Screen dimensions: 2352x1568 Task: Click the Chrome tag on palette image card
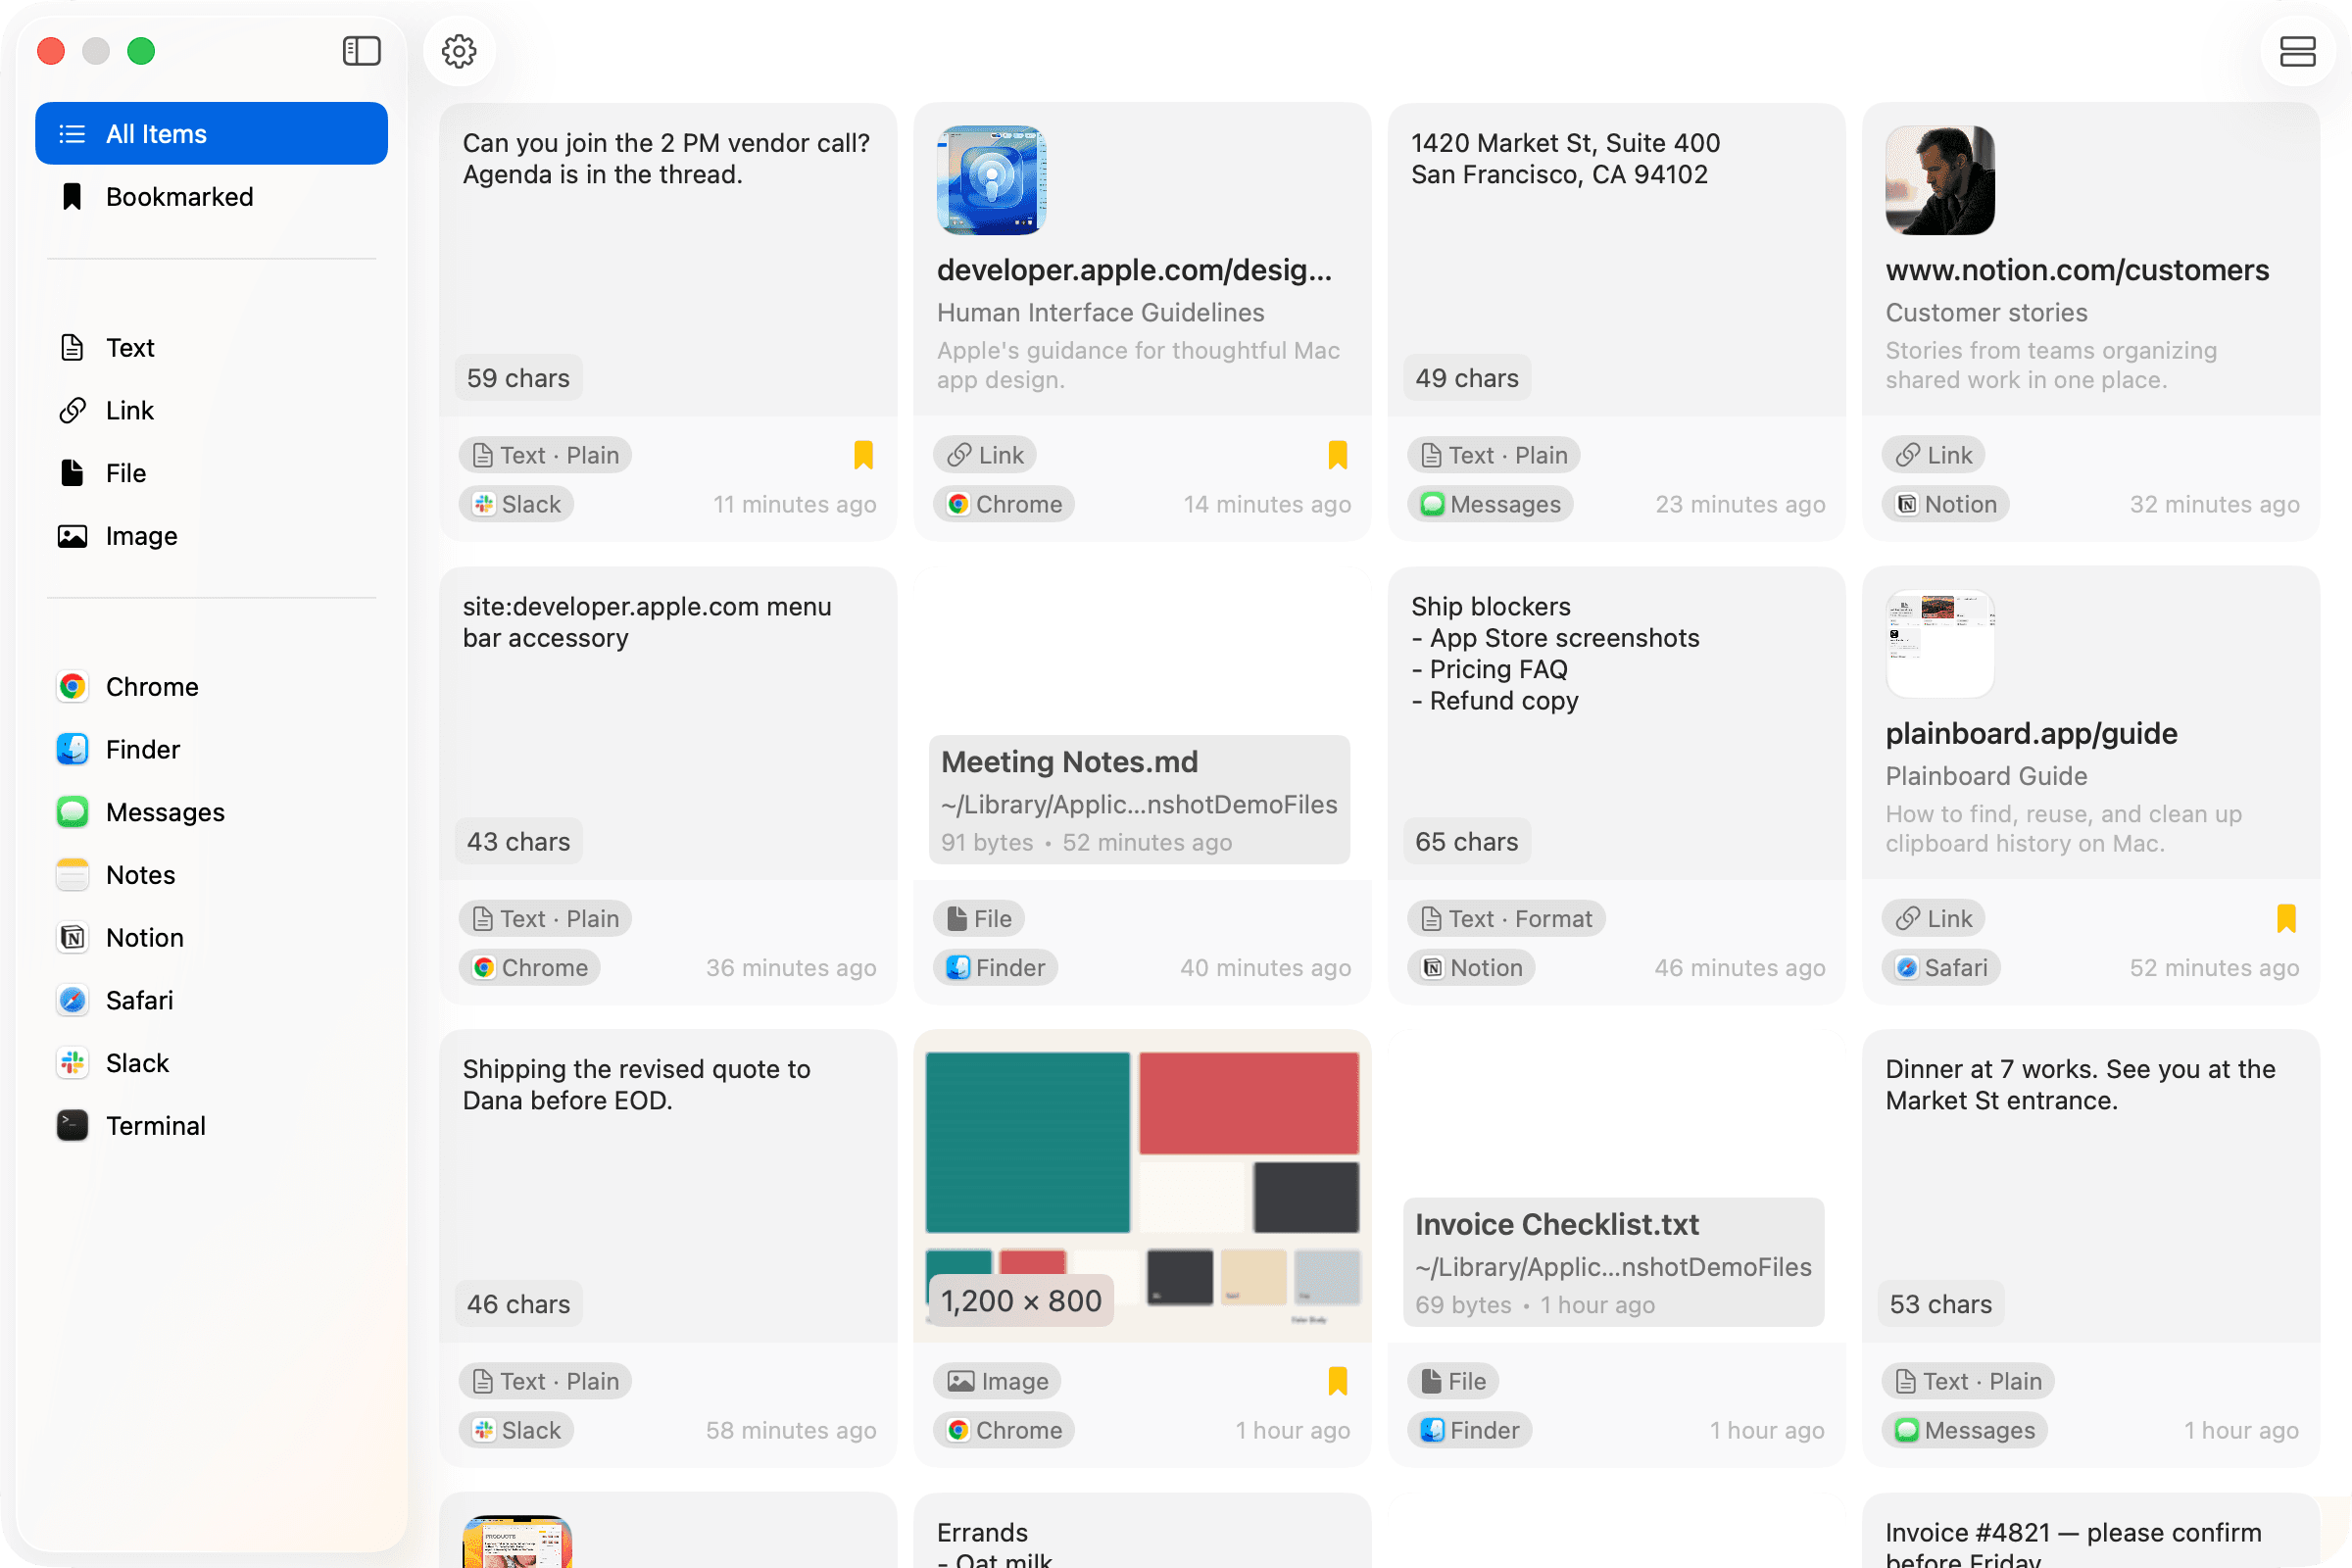[x=1004, y=1430]
